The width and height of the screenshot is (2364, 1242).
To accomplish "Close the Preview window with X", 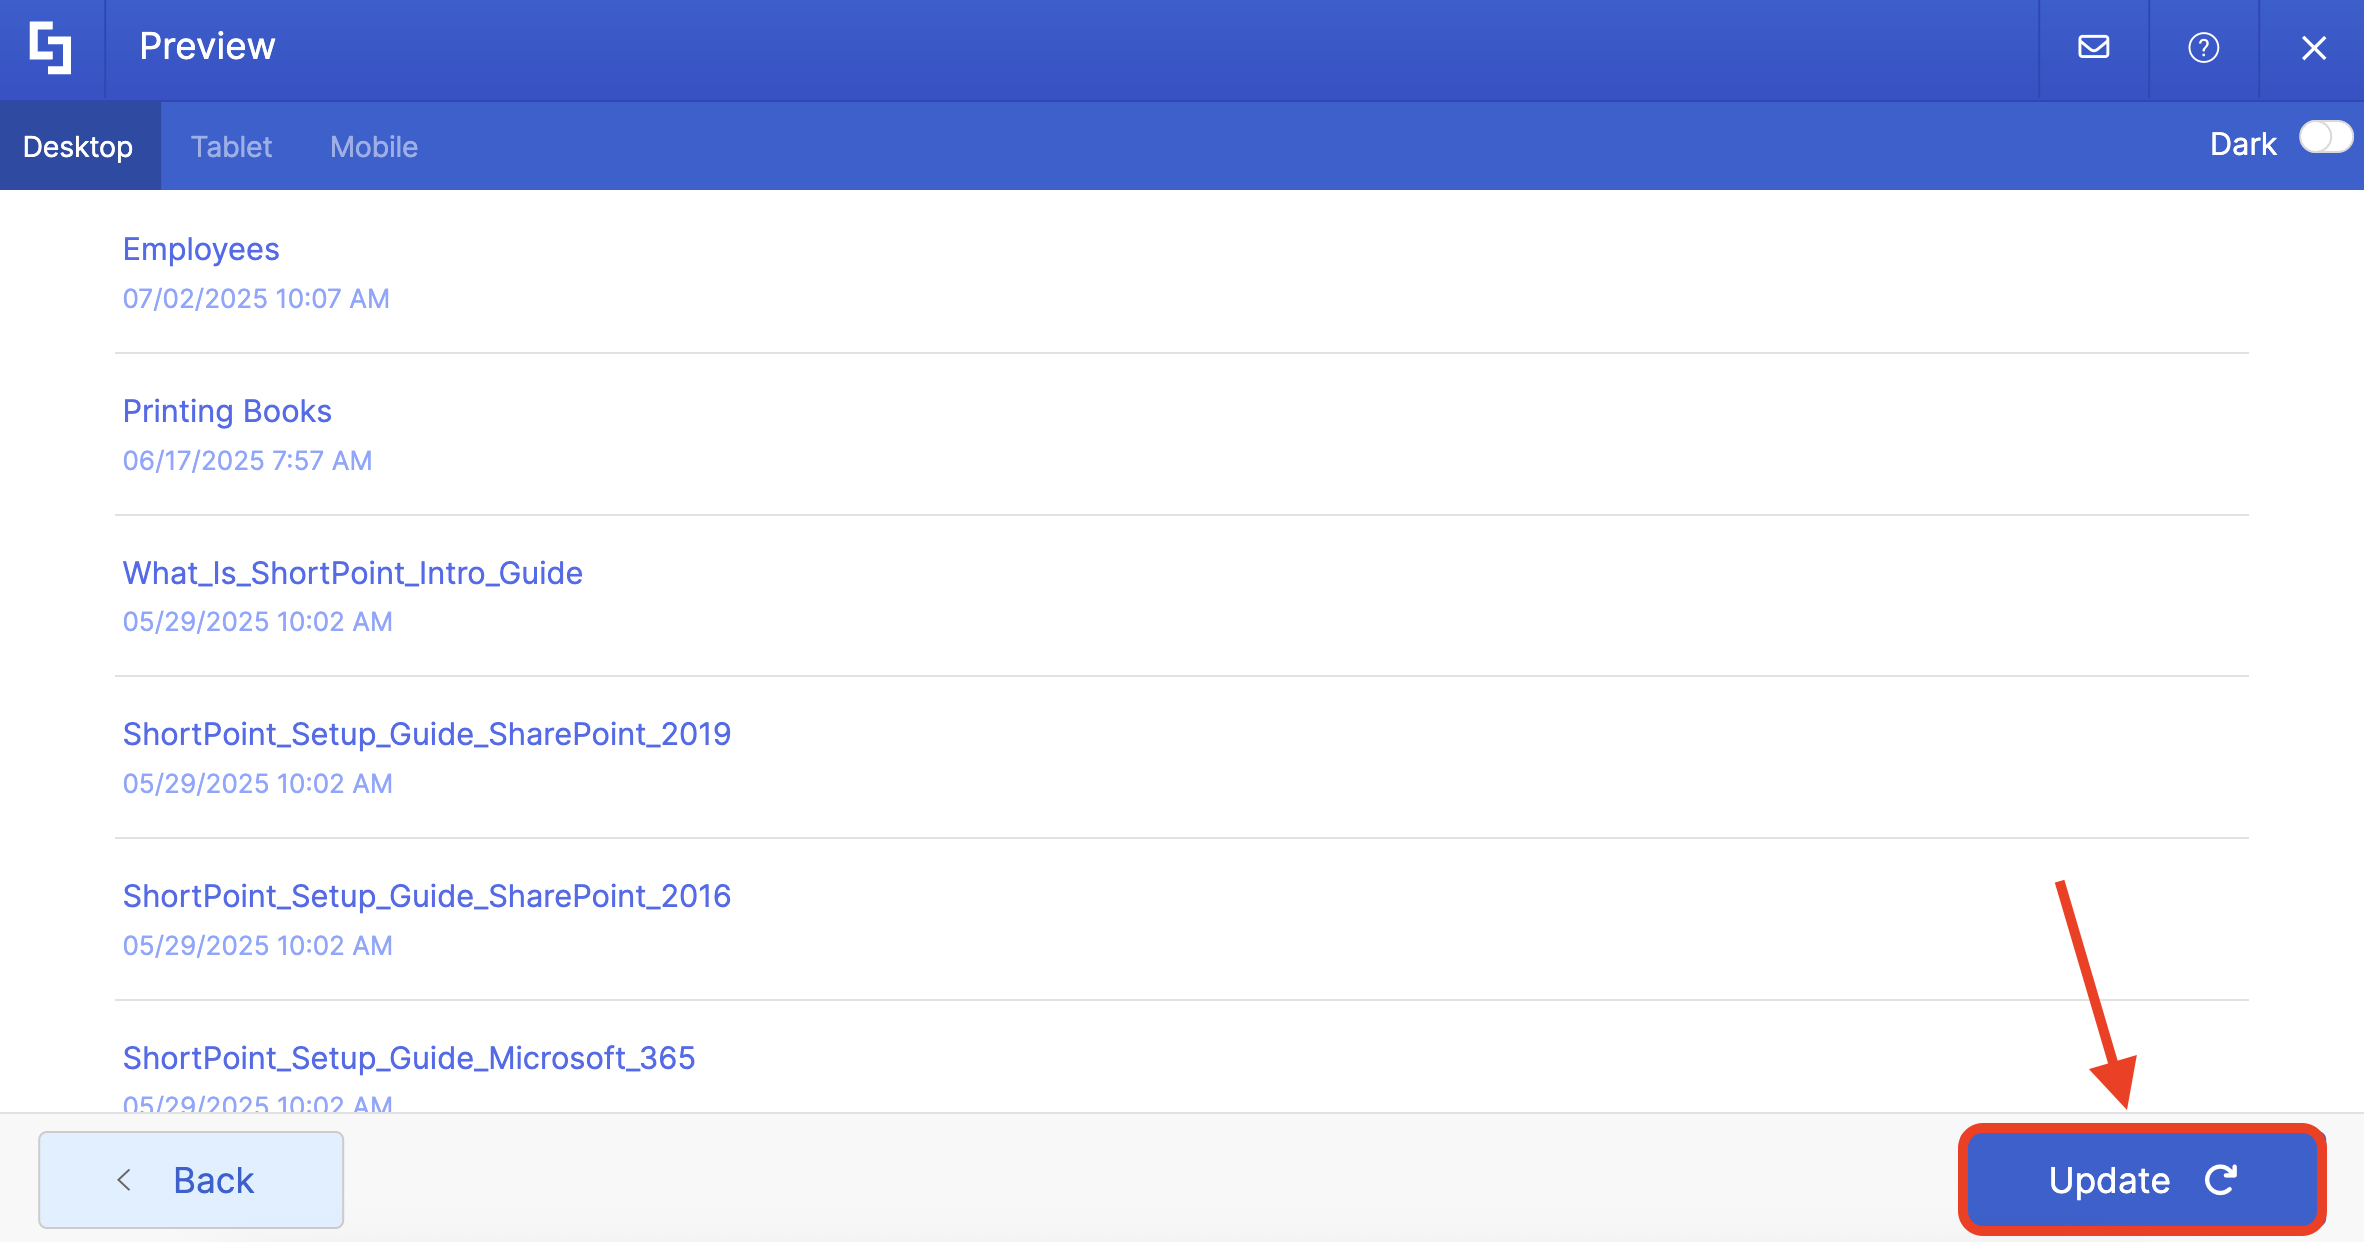I will (2313, 47).
